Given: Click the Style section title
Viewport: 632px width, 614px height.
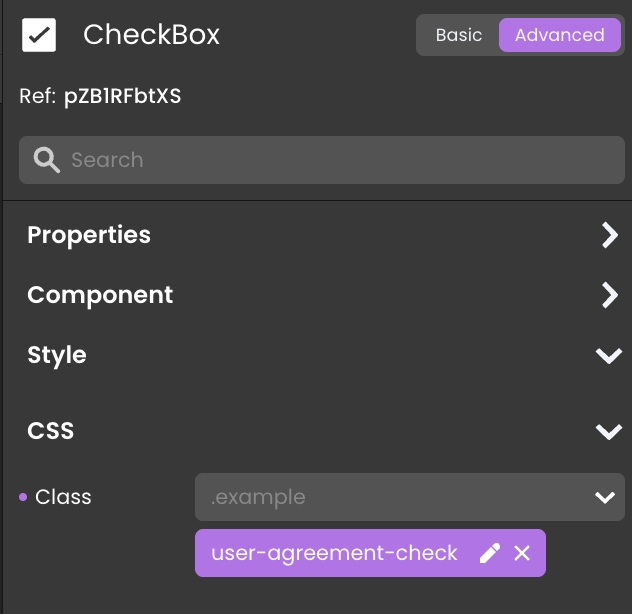Looking at the screenshot, I should coord(57,355).
